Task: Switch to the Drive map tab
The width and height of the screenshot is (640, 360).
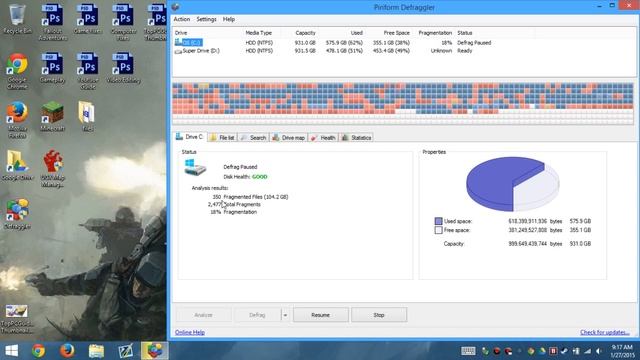Action: tap(289, 138)
